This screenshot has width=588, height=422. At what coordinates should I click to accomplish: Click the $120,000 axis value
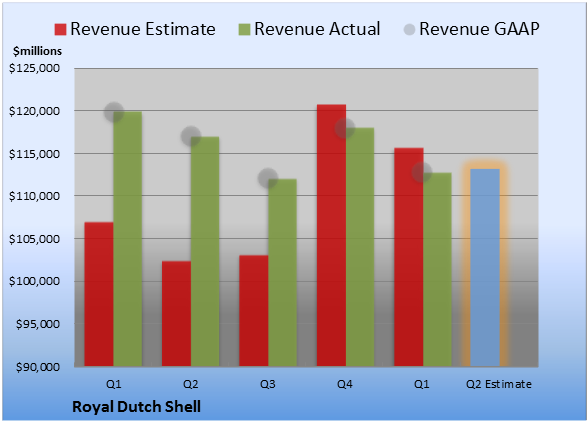(34, 111)
